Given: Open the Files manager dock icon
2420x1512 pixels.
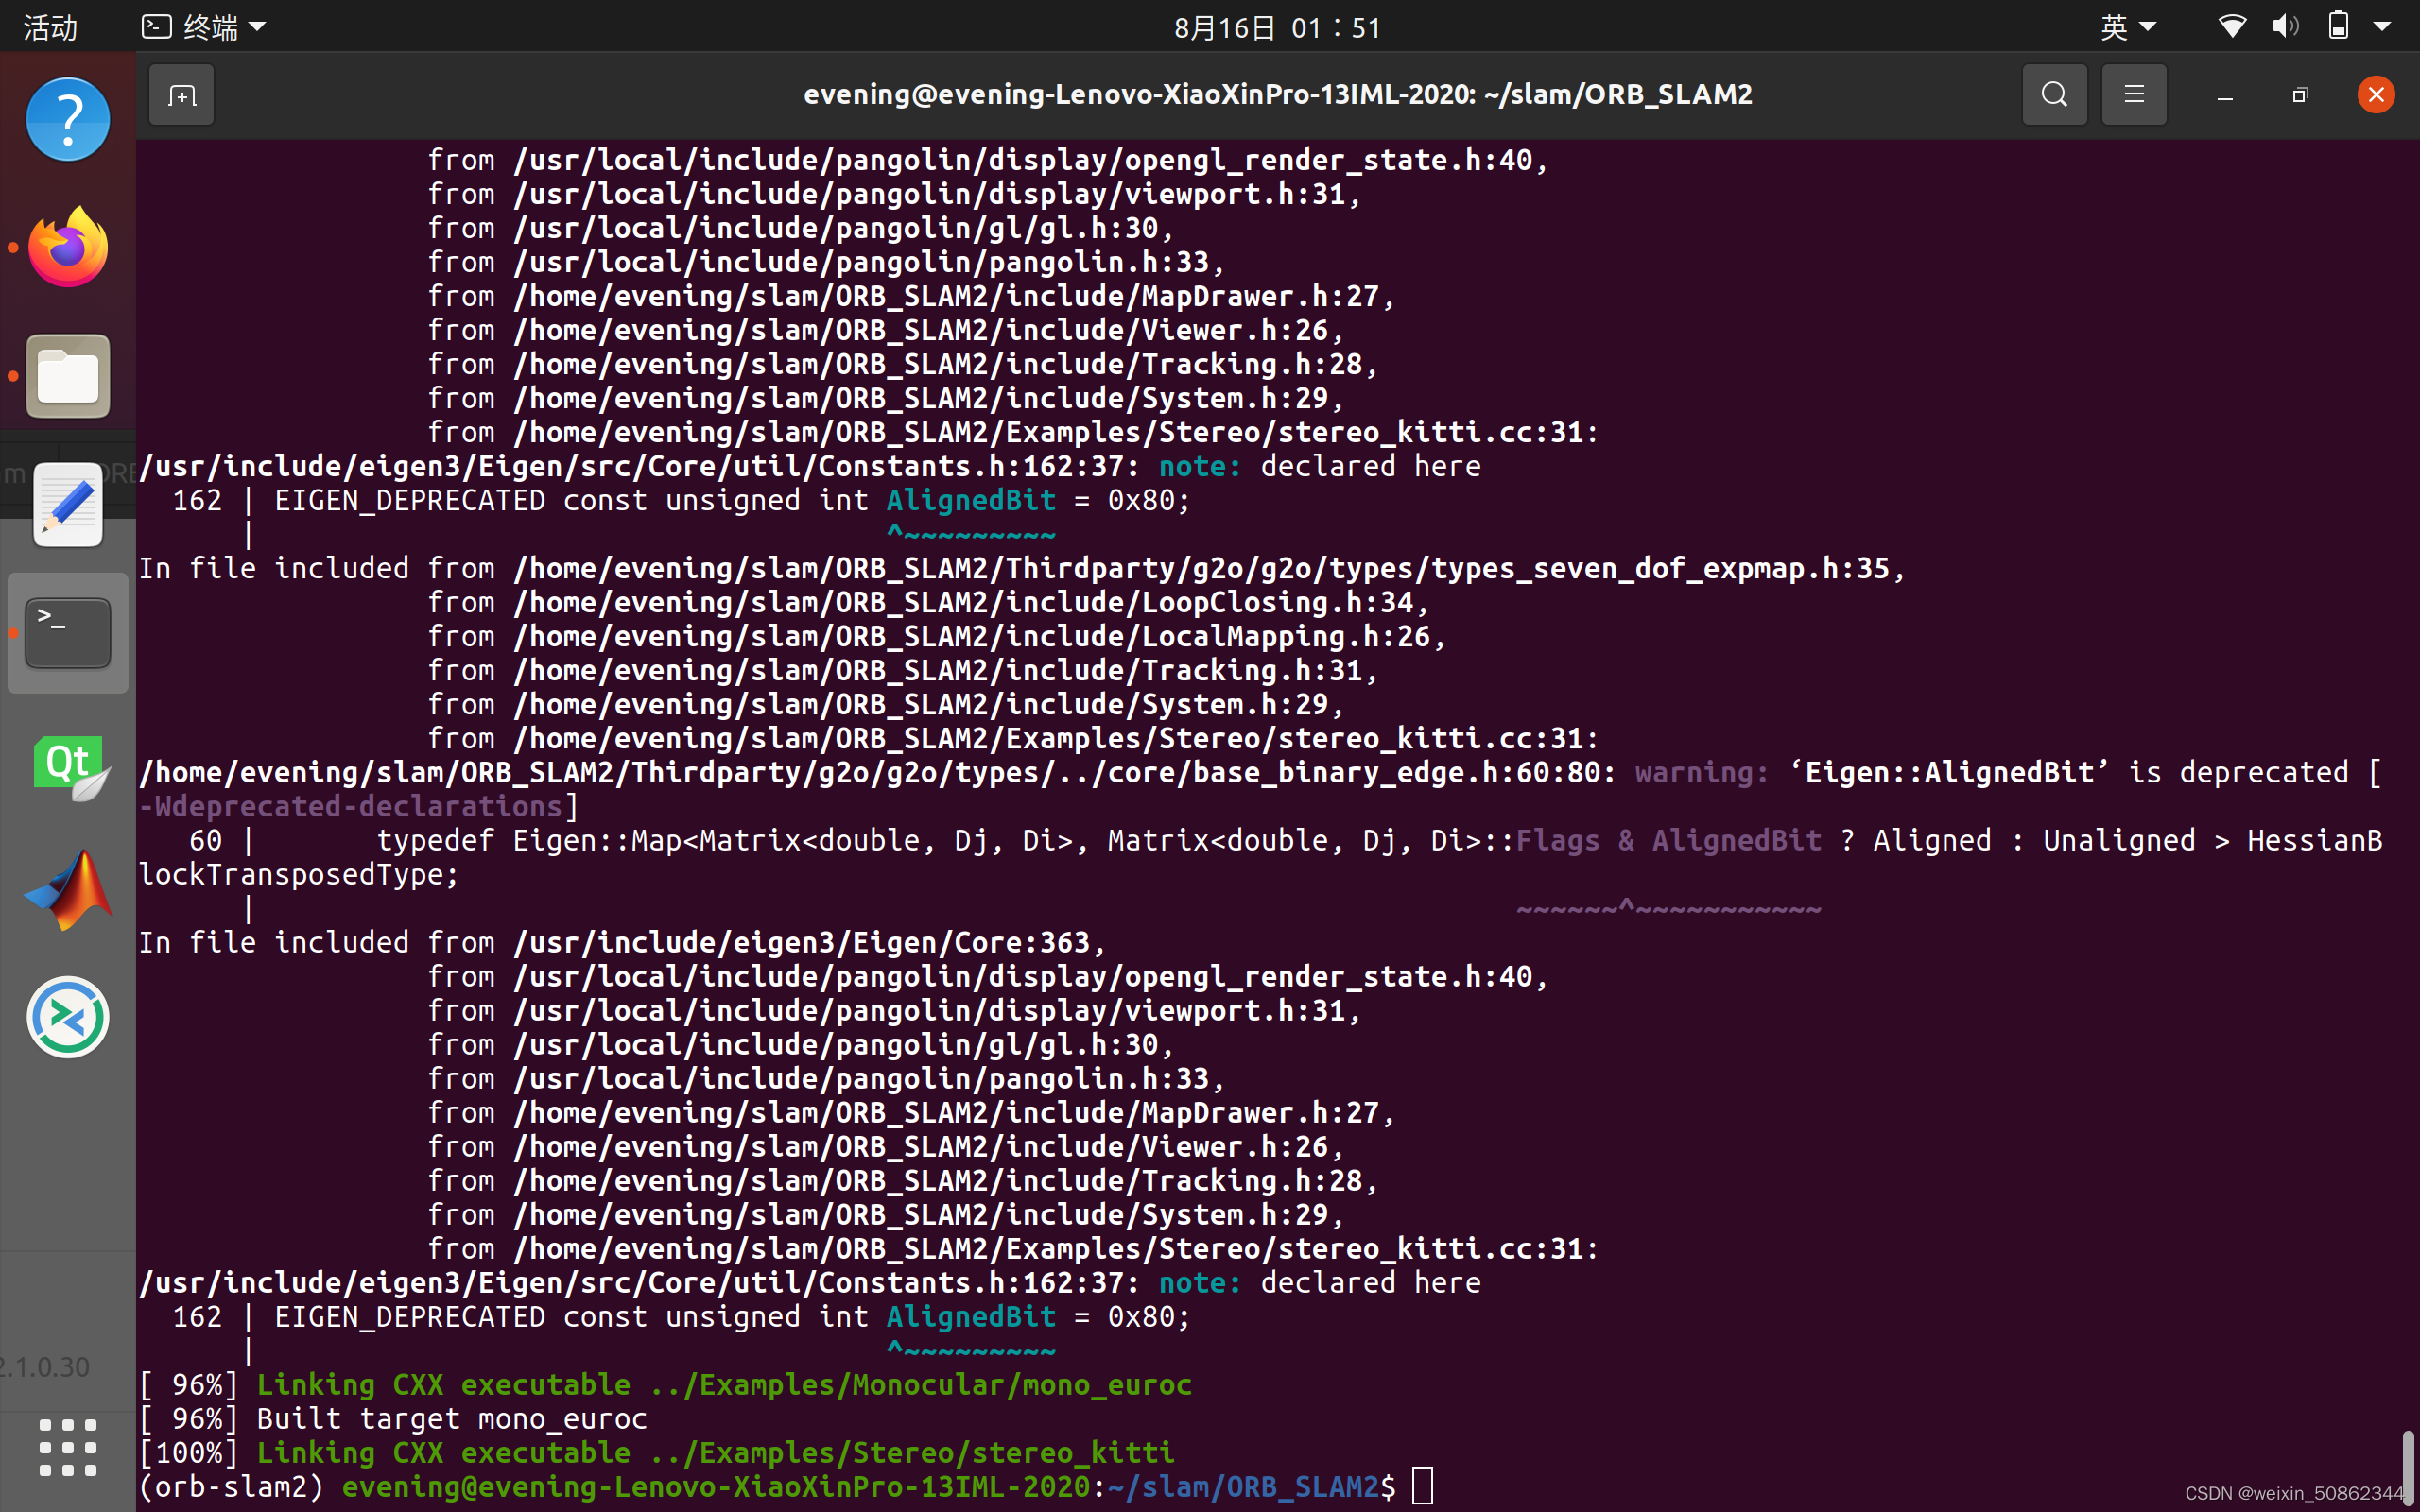Looking at the screenshot, I should tap(67, 376).
